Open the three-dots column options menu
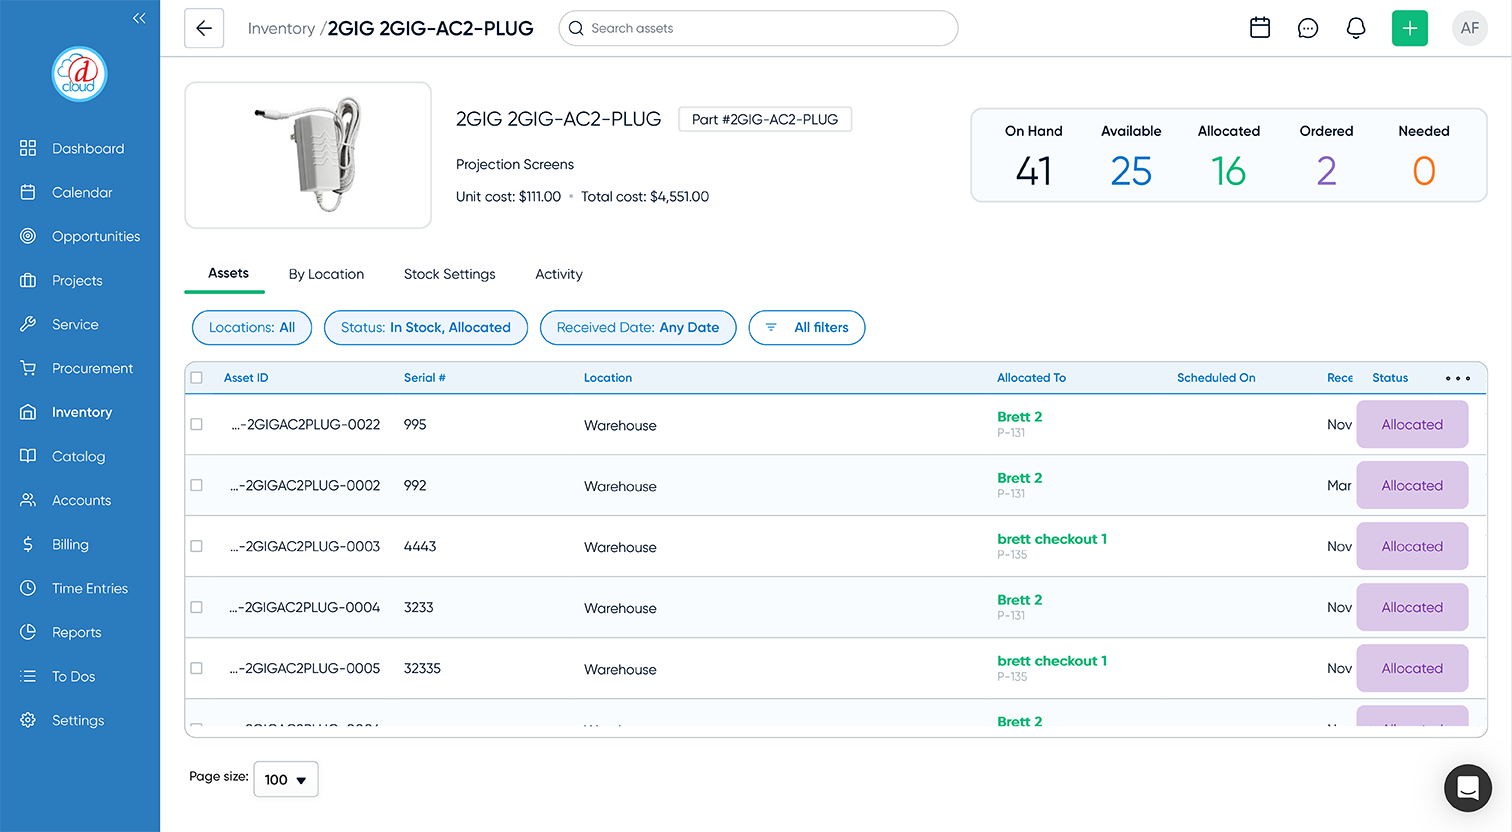This screenshot has width=1512, height=832. tap(1458, 378)
